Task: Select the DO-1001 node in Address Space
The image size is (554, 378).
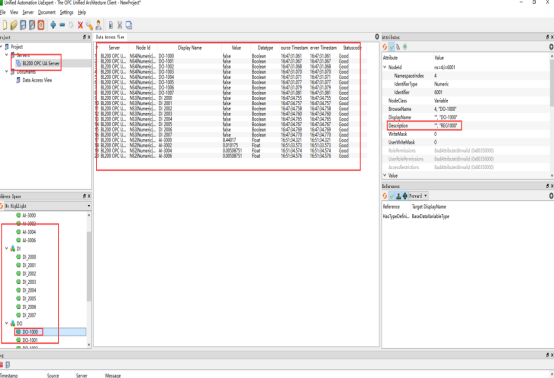Action: 30,340
